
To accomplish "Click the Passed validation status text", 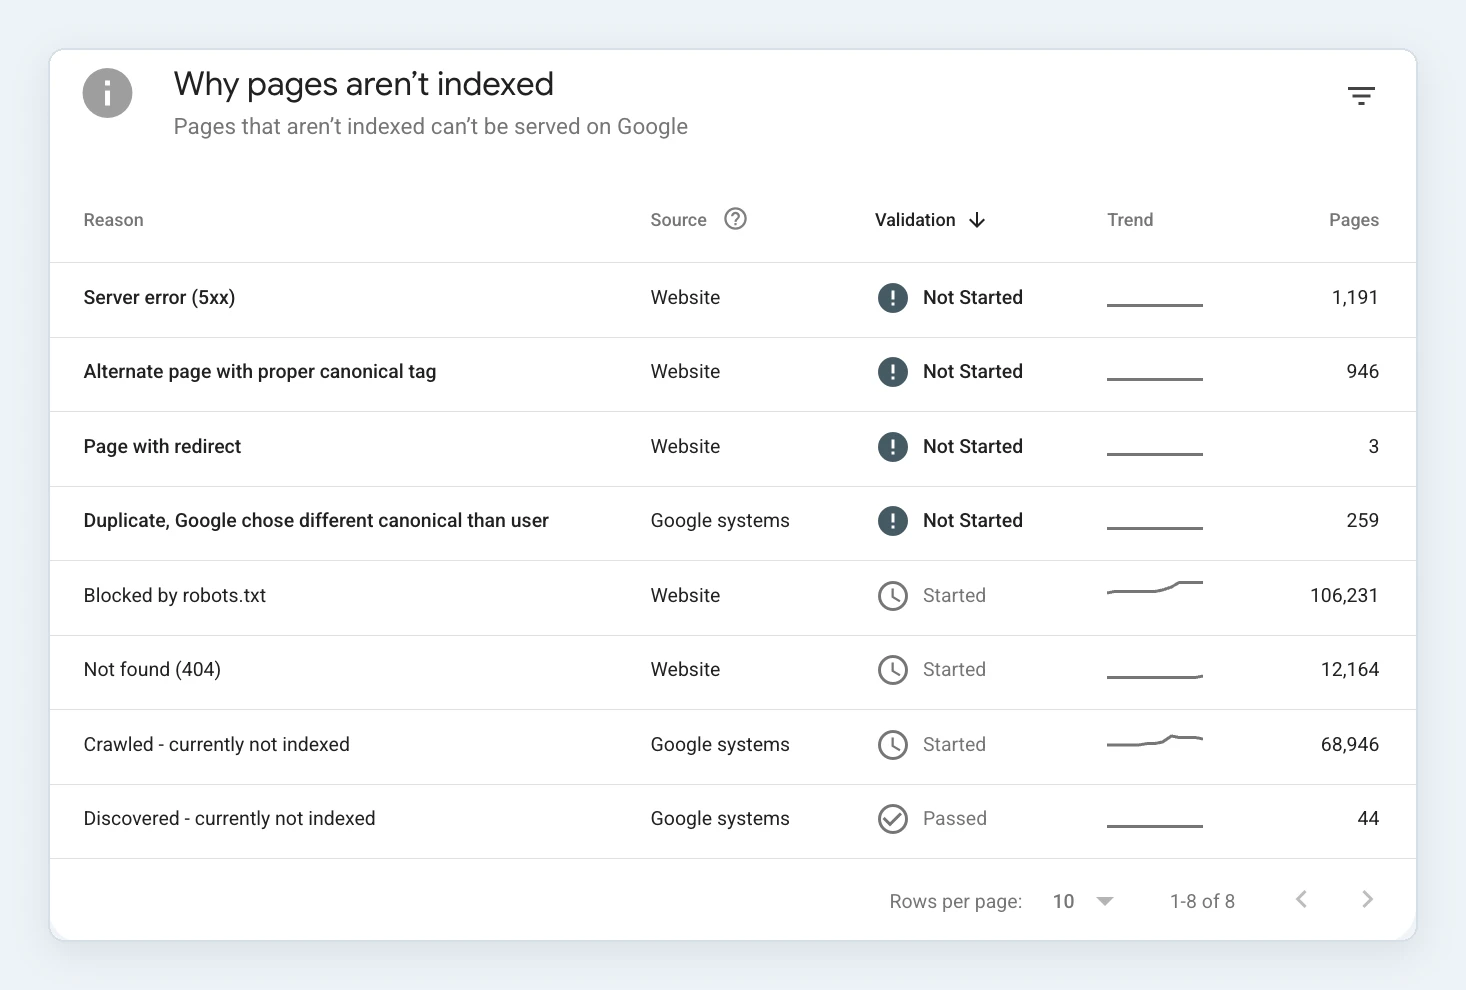I will [955, 819].
